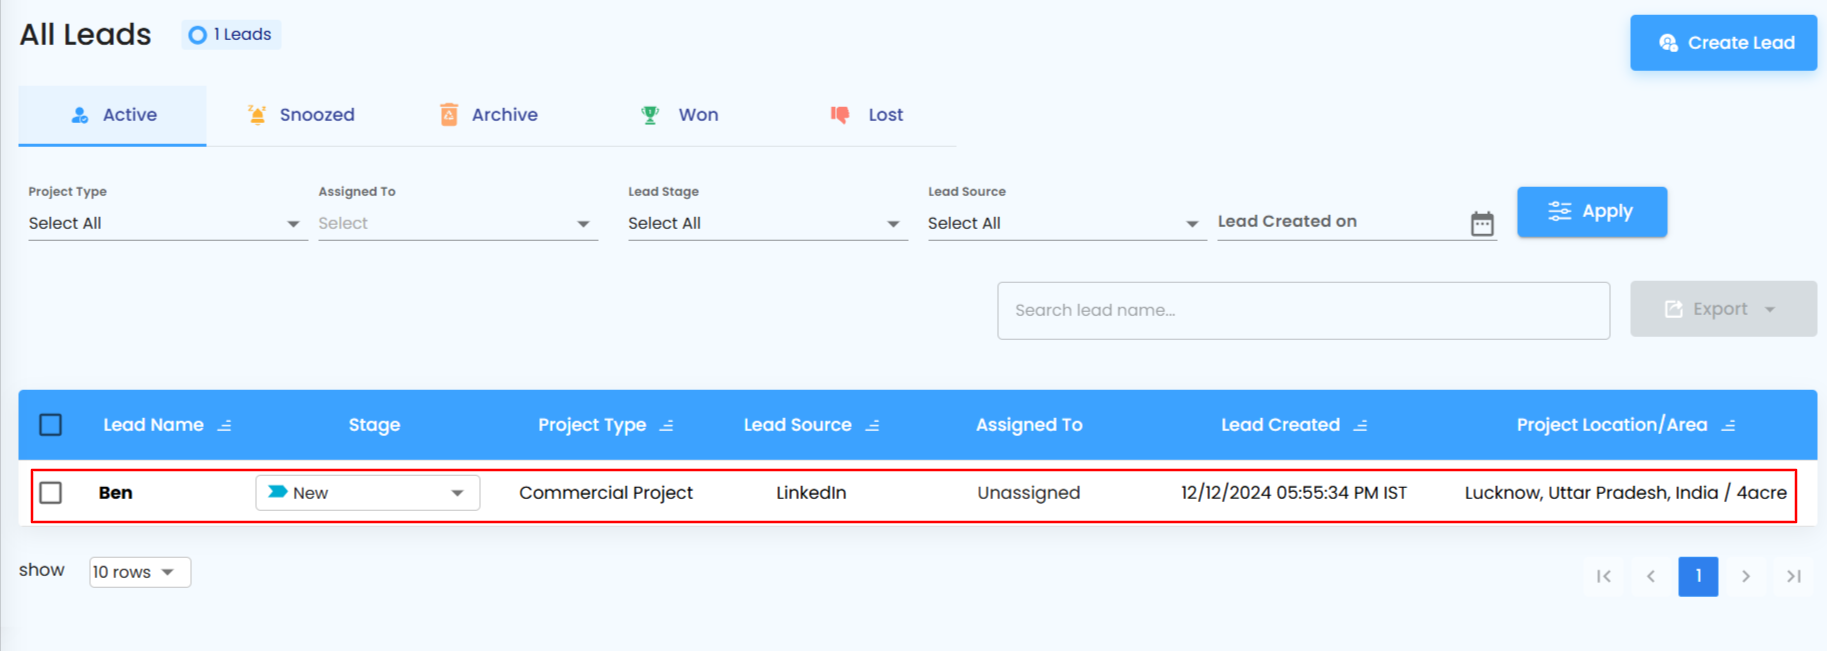
Task: Go to the last page arrow
Action: 1794,576
